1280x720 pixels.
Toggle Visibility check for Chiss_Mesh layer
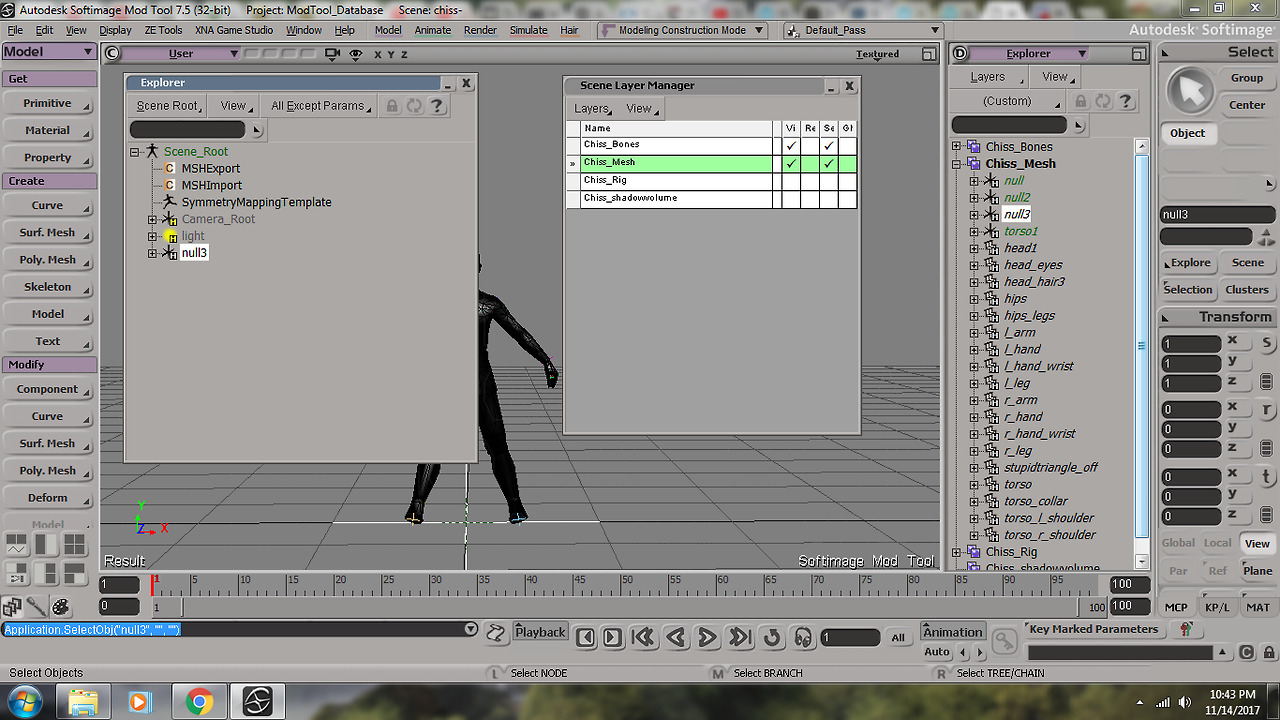[791, 163]
